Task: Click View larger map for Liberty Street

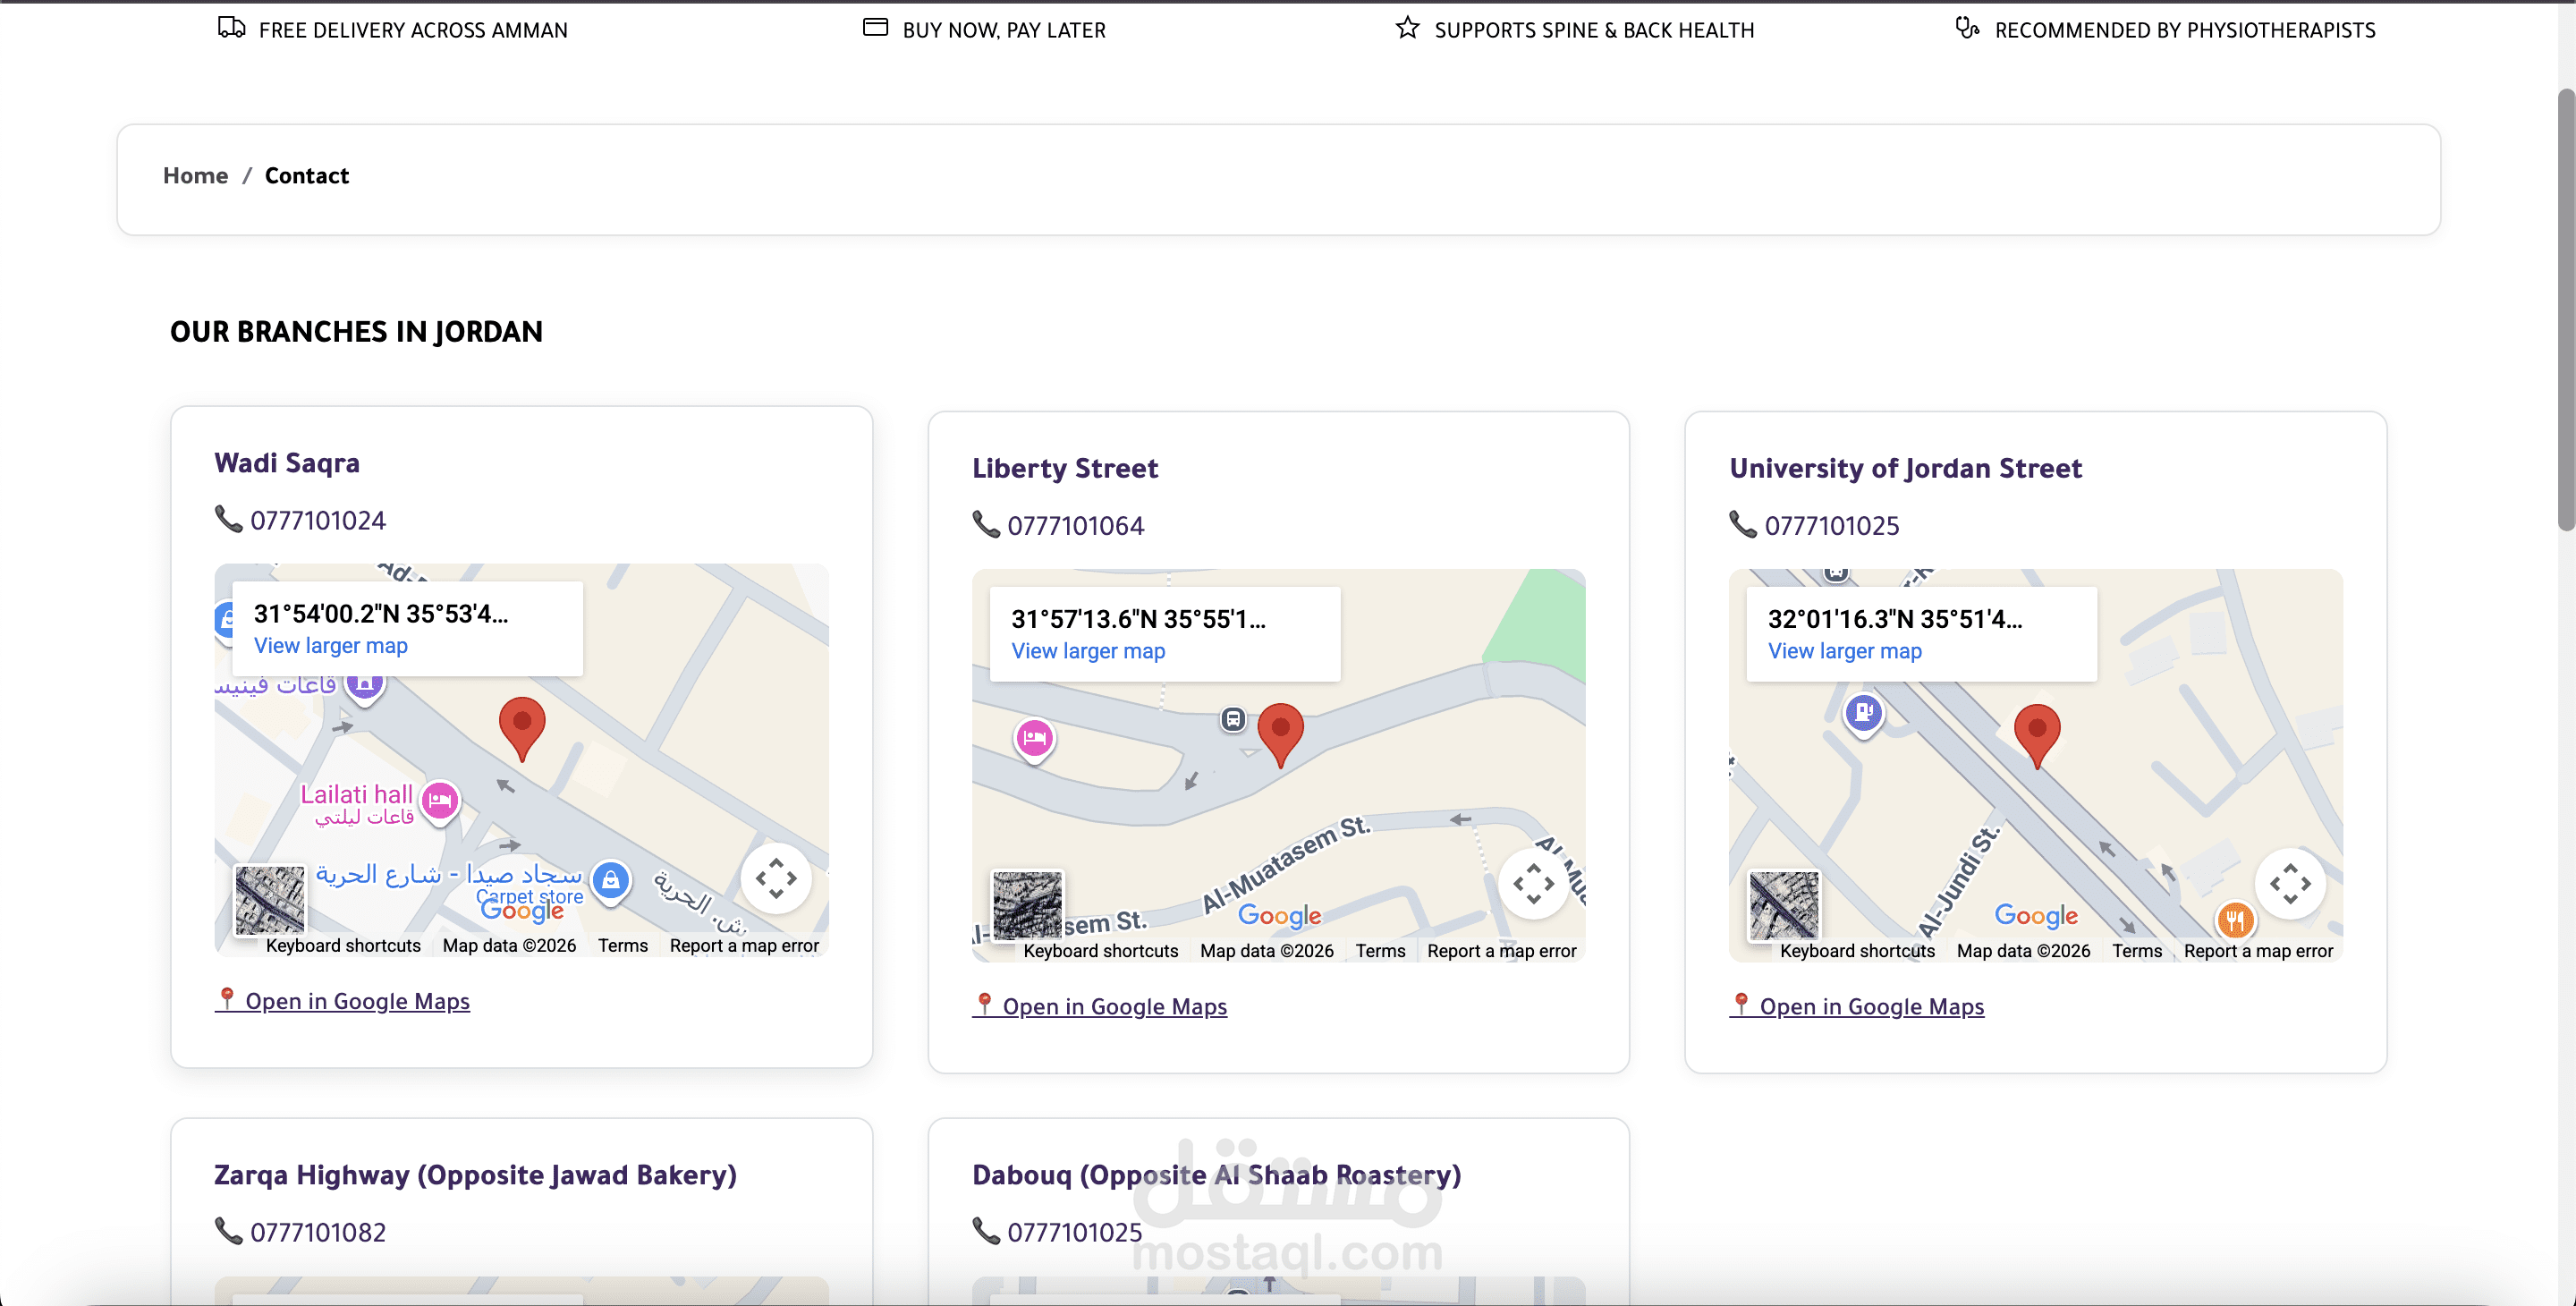Action: click(1088, 651)
